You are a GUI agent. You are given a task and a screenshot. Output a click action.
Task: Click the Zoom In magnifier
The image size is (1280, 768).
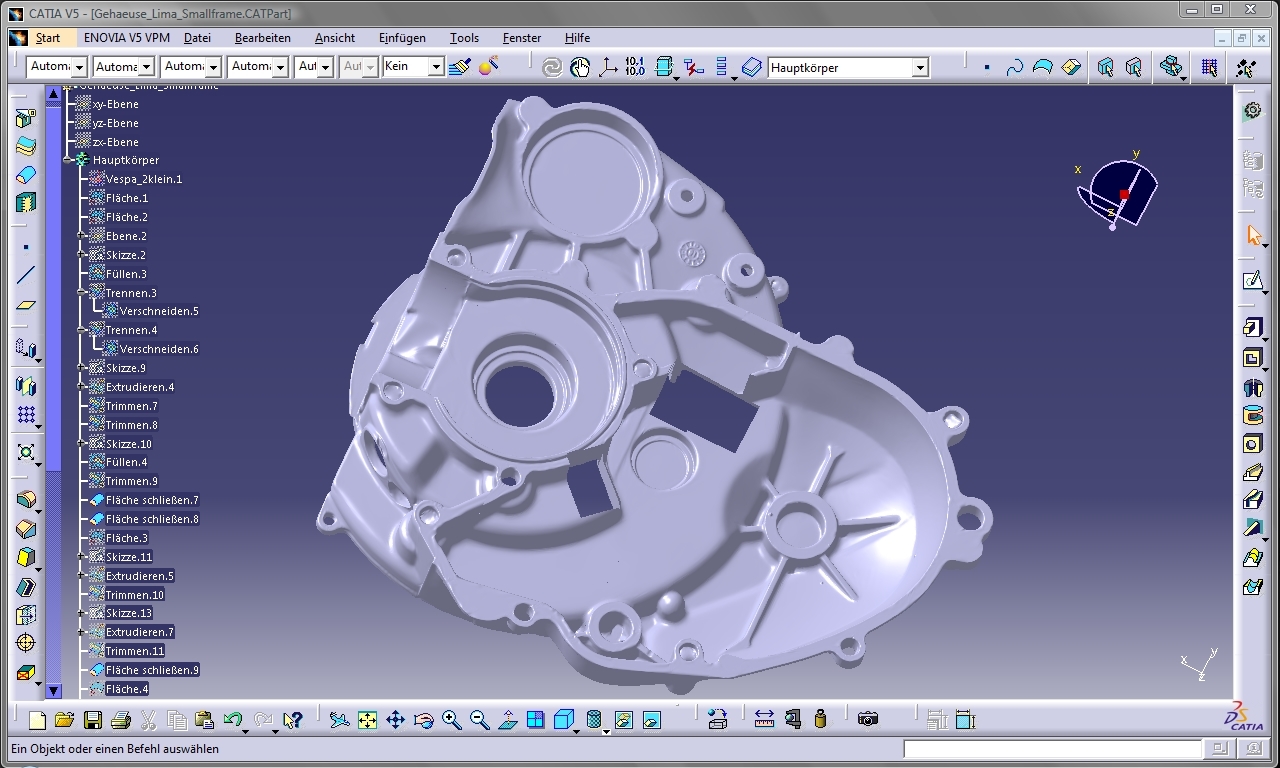pyautogui.click(x=451, y=720)
